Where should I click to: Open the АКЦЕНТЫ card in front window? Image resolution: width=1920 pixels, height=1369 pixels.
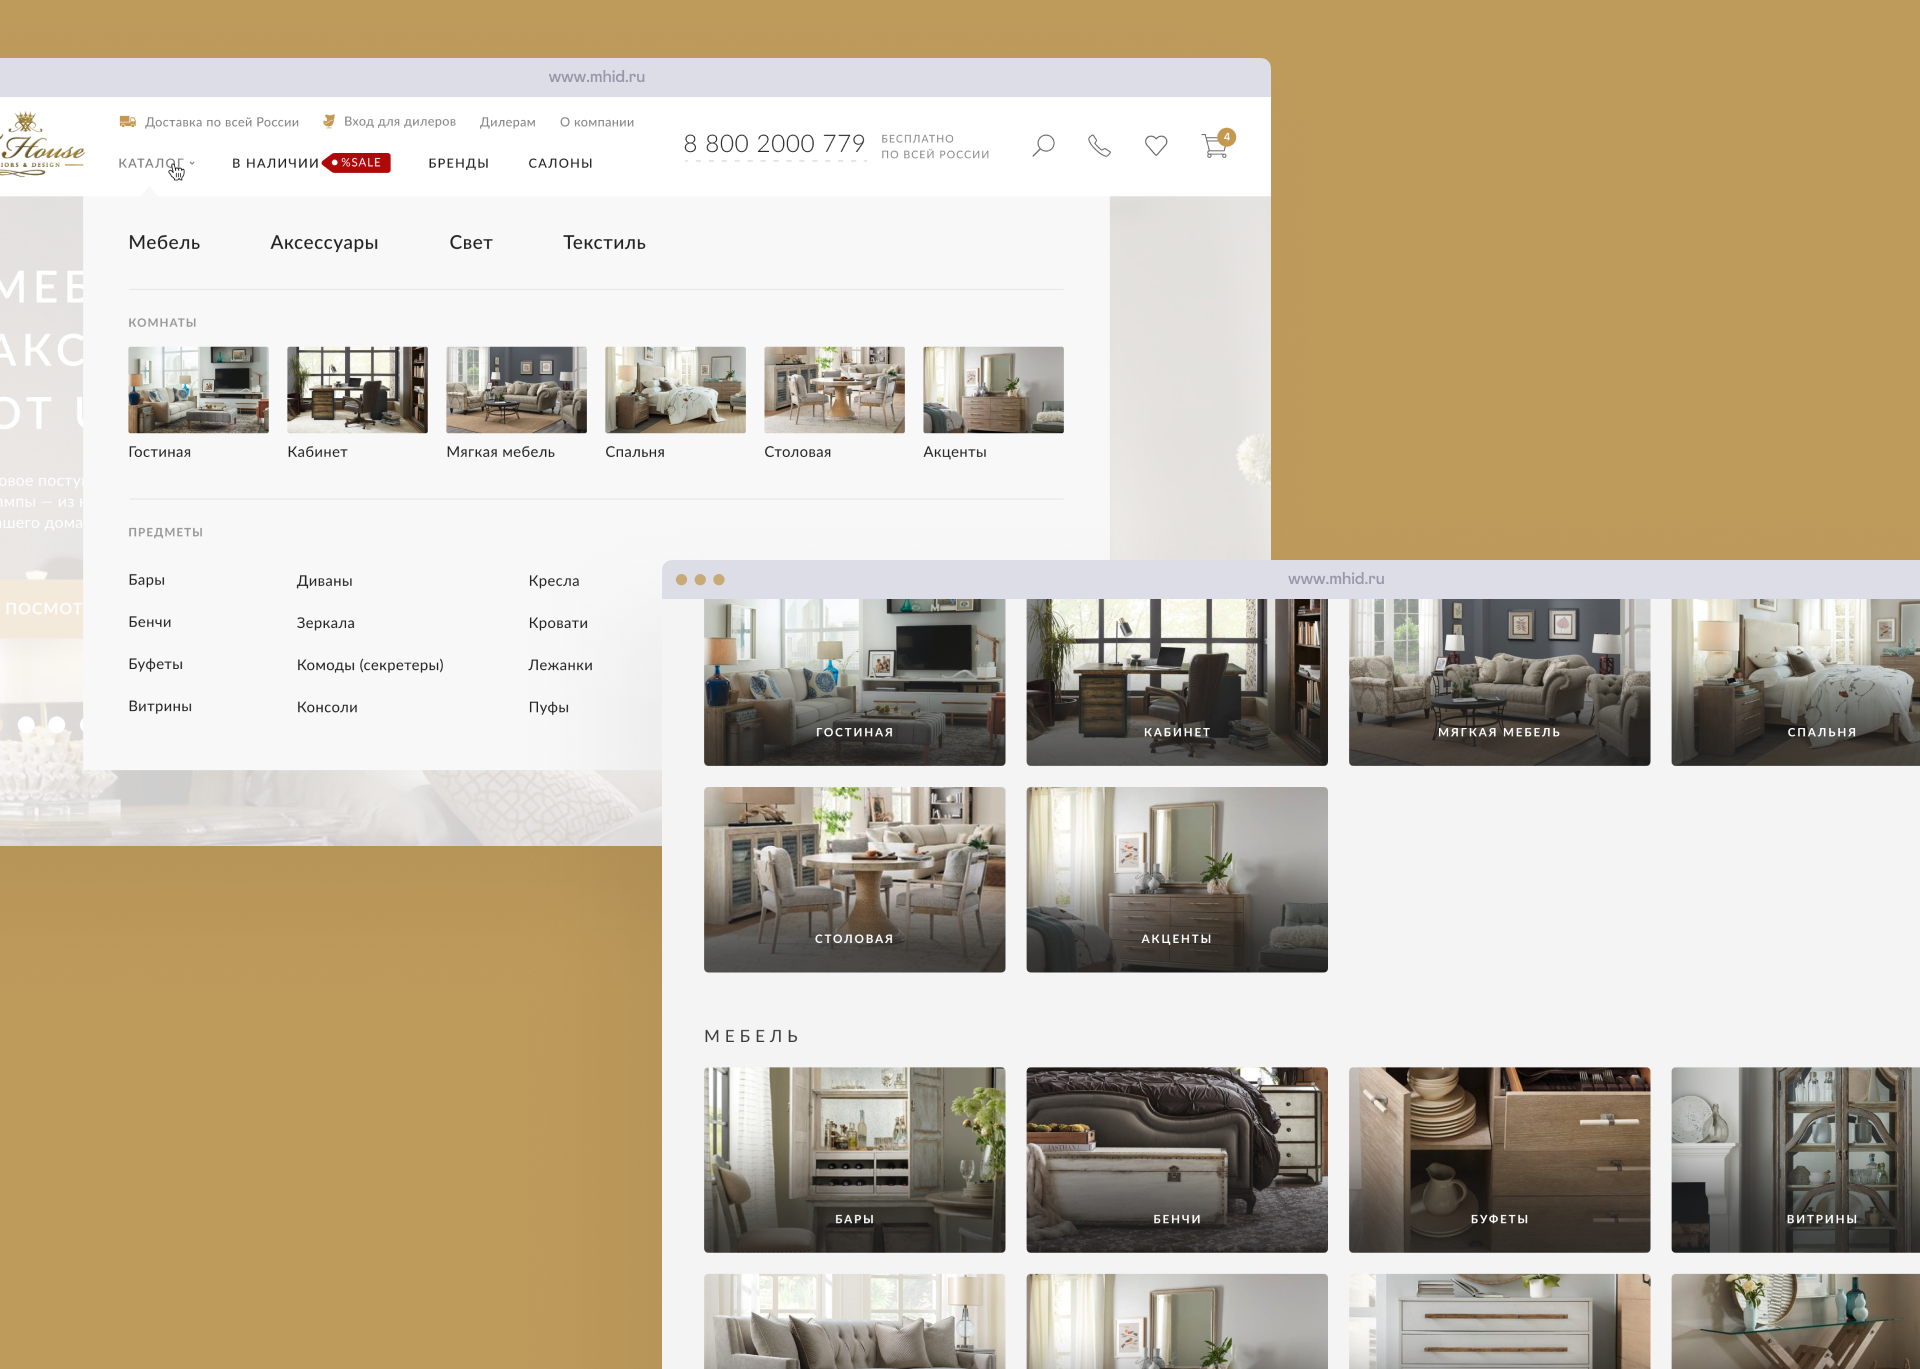[1177, 880]
